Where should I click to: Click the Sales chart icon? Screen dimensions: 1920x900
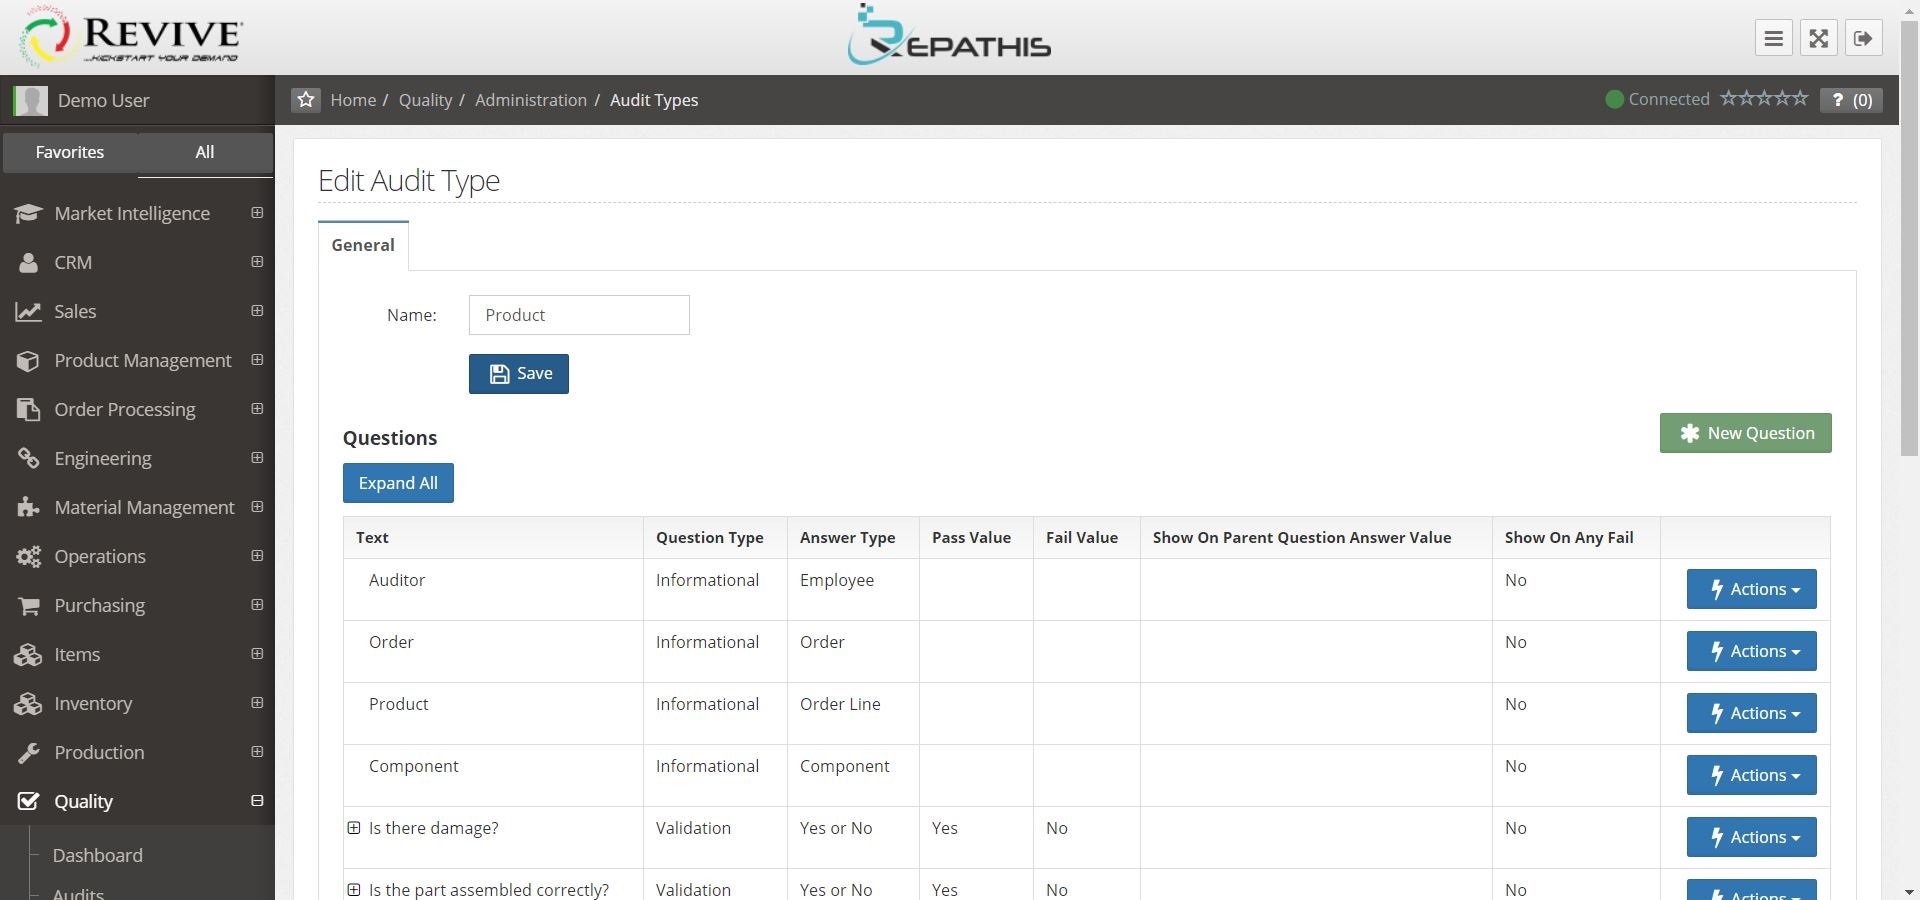coord(28,311)
